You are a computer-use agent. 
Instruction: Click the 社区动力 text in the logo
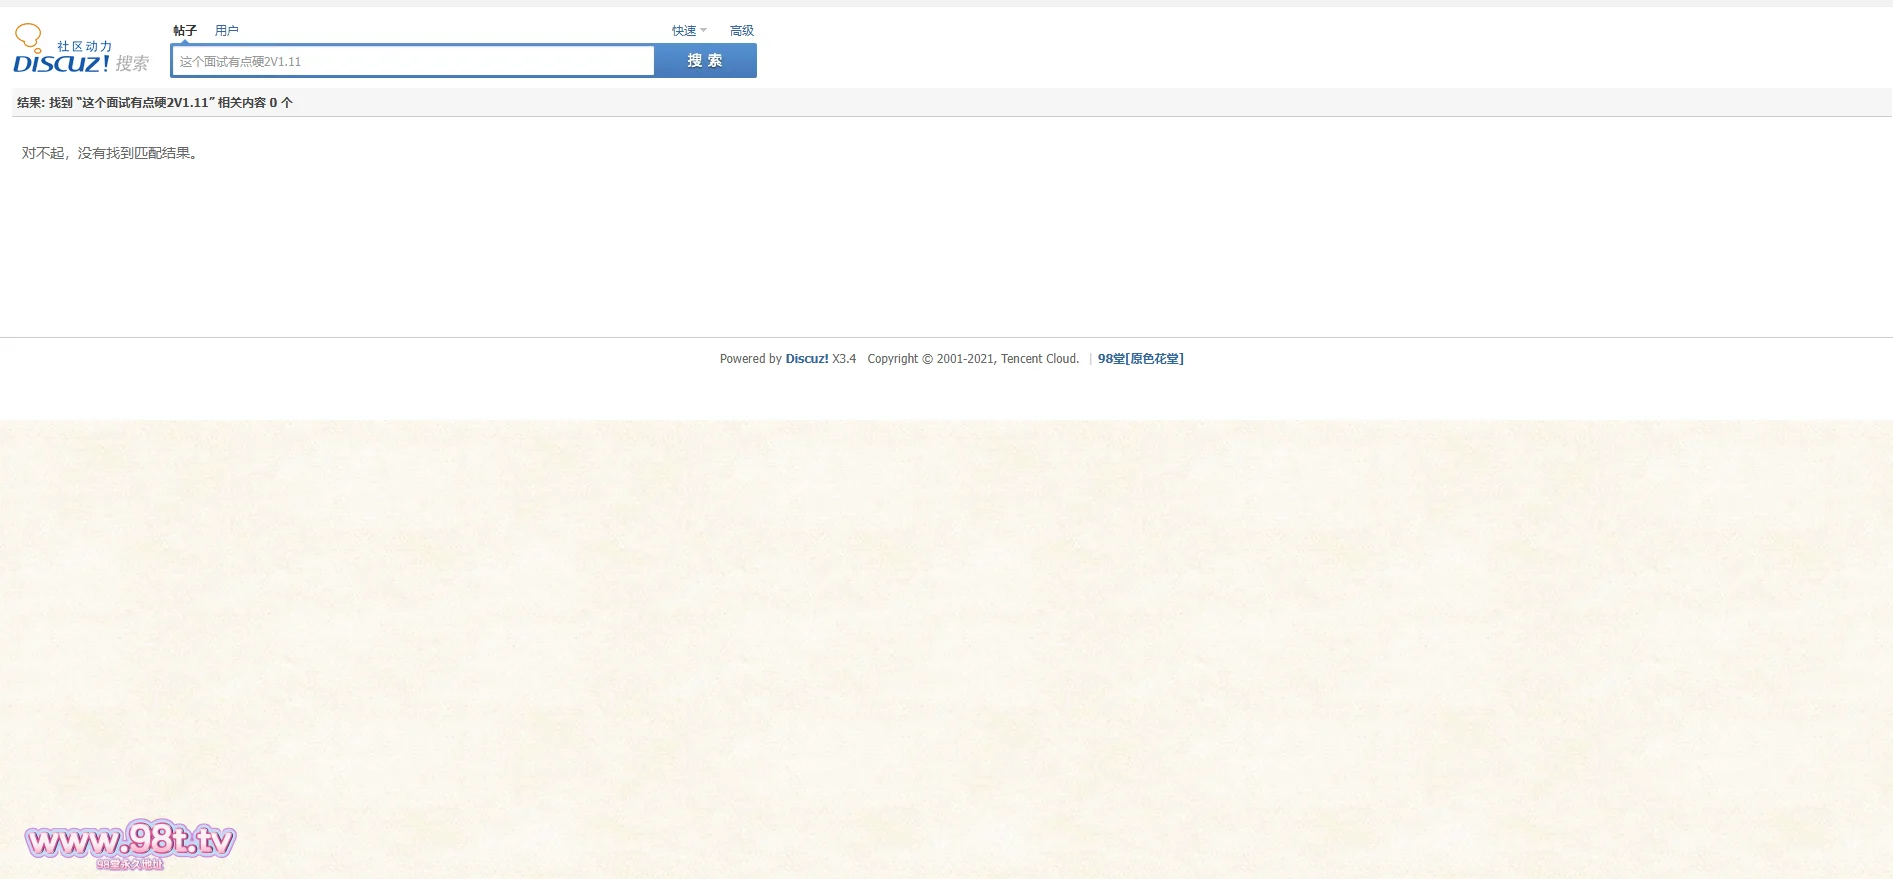pos(84,46)
